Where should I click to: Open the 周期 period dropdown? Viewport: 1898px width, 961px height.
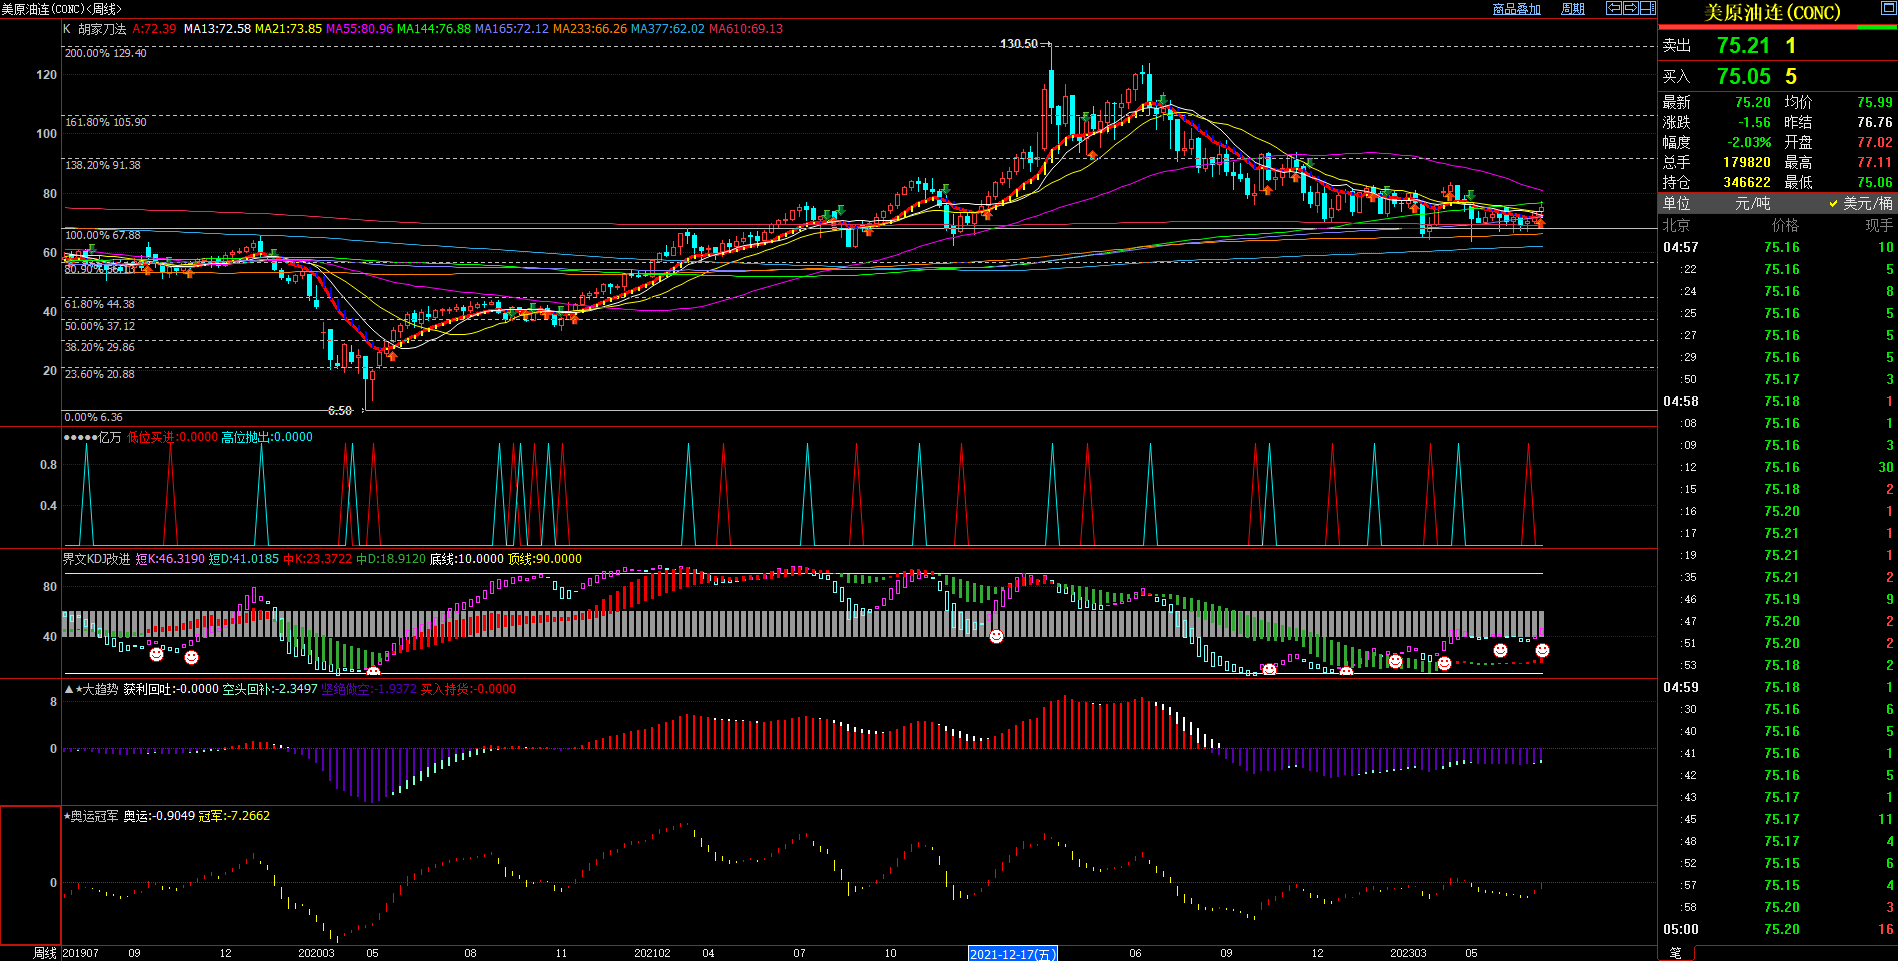tap(1573, 9)
